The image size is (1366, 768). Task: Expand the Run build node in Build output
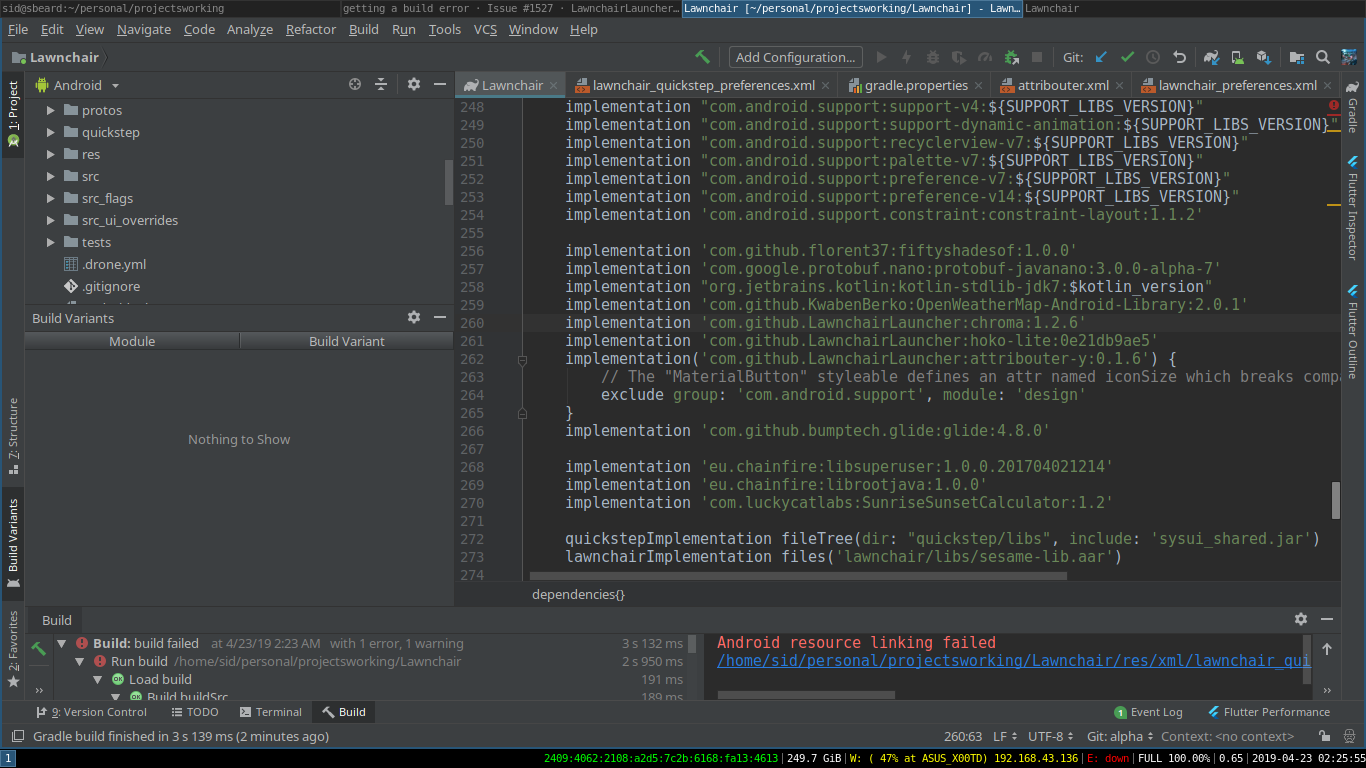pyautogui.click(x=79, y=661)
